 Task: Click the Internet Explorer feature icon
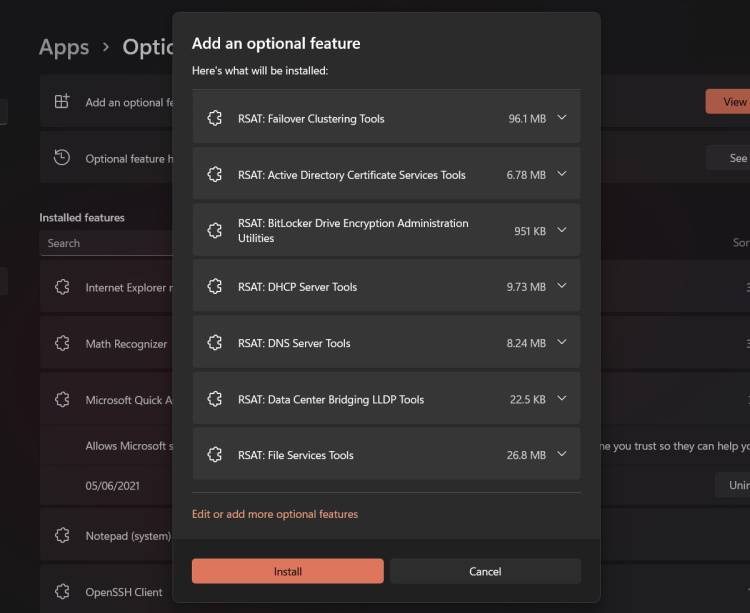click(62, 287)
